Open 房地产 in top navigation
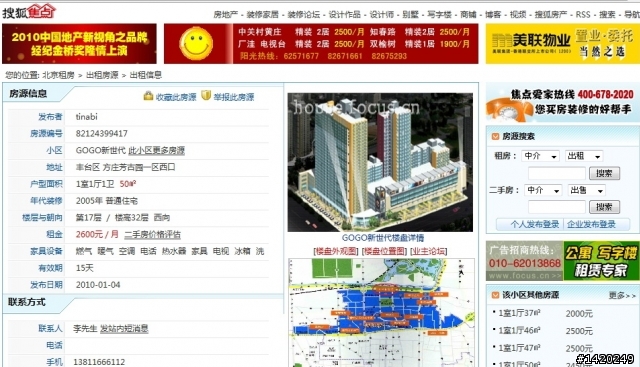The width and height of the screenshot is (640, 367). (x=225, y=15)
